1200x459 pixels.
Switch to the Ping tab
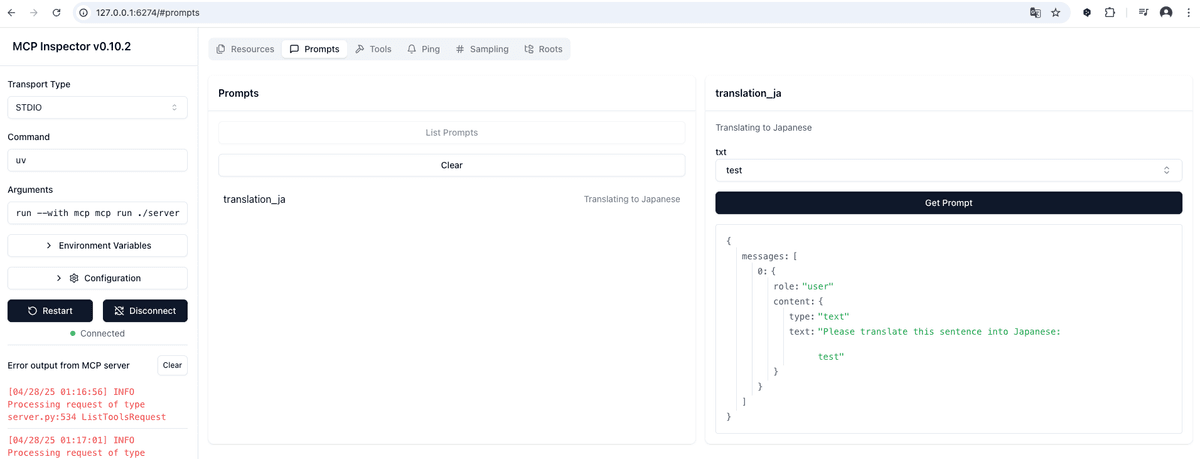424,49
